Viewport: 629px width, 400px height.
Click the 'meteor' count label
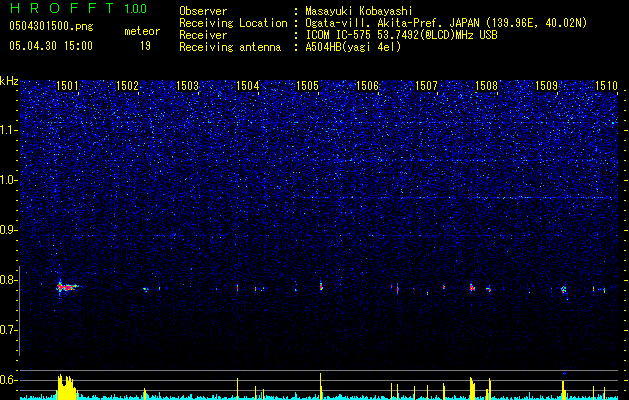[142, 31]
